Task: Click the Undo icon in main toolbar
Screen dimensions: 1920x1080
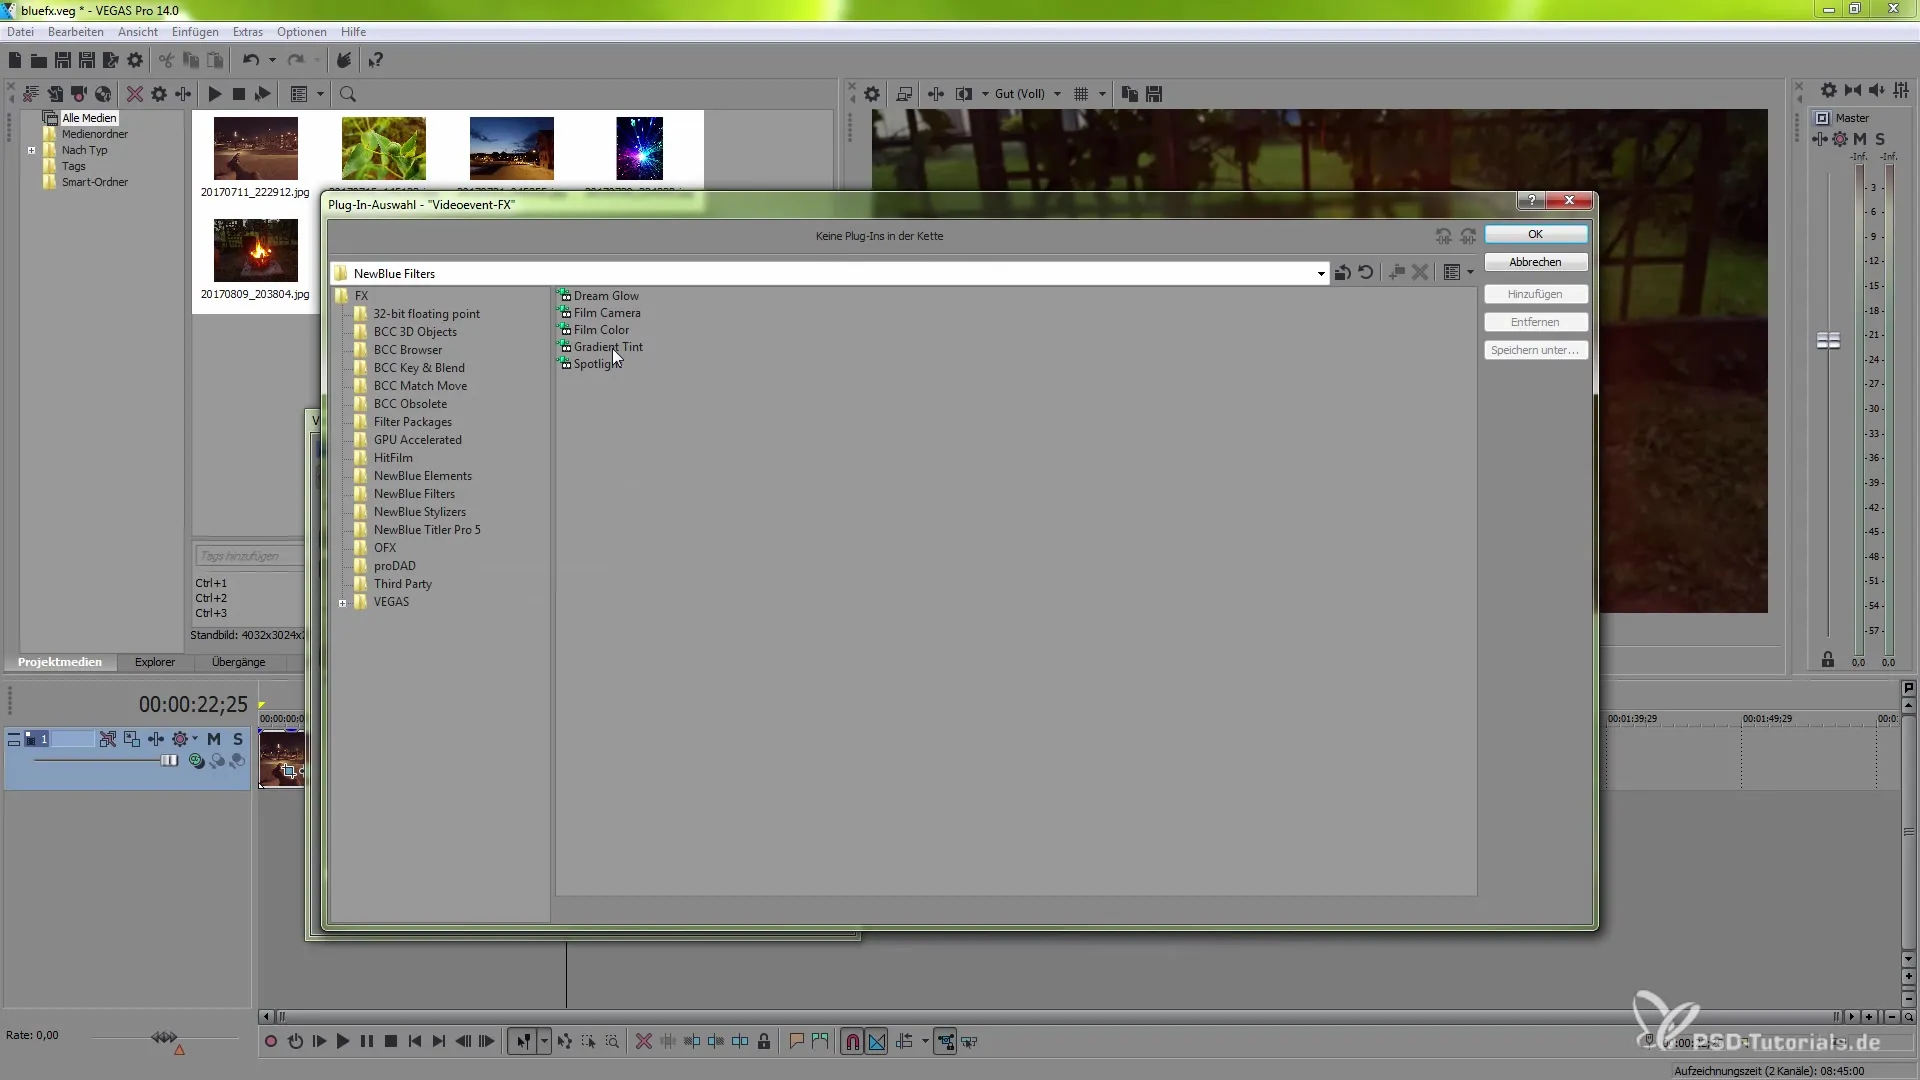Action: (250, 61)
